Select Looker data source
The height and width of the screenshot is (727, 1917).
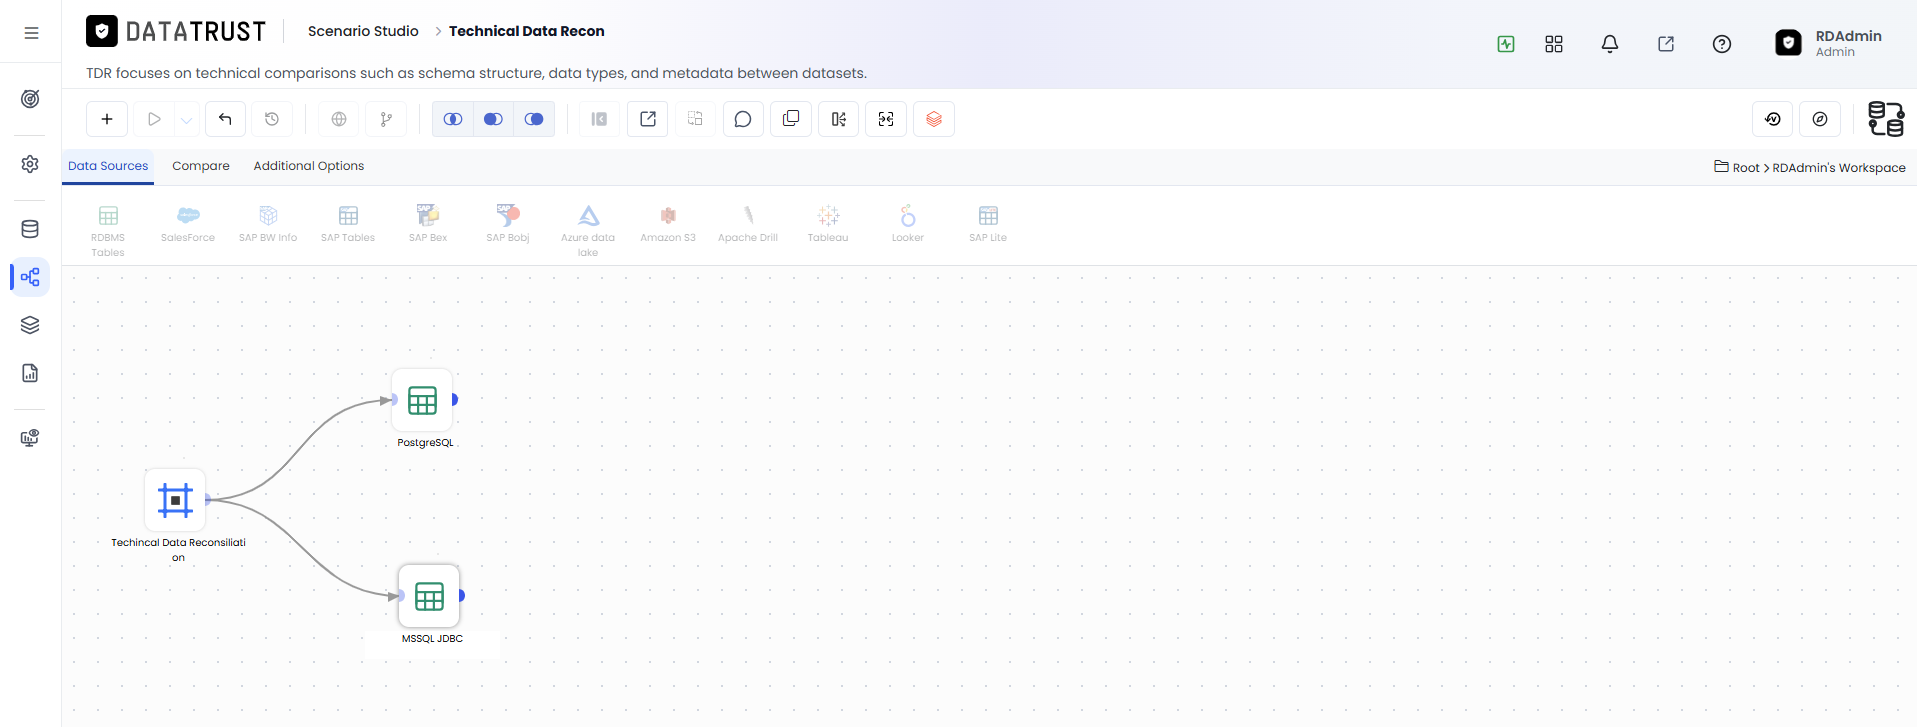(908, 224)
